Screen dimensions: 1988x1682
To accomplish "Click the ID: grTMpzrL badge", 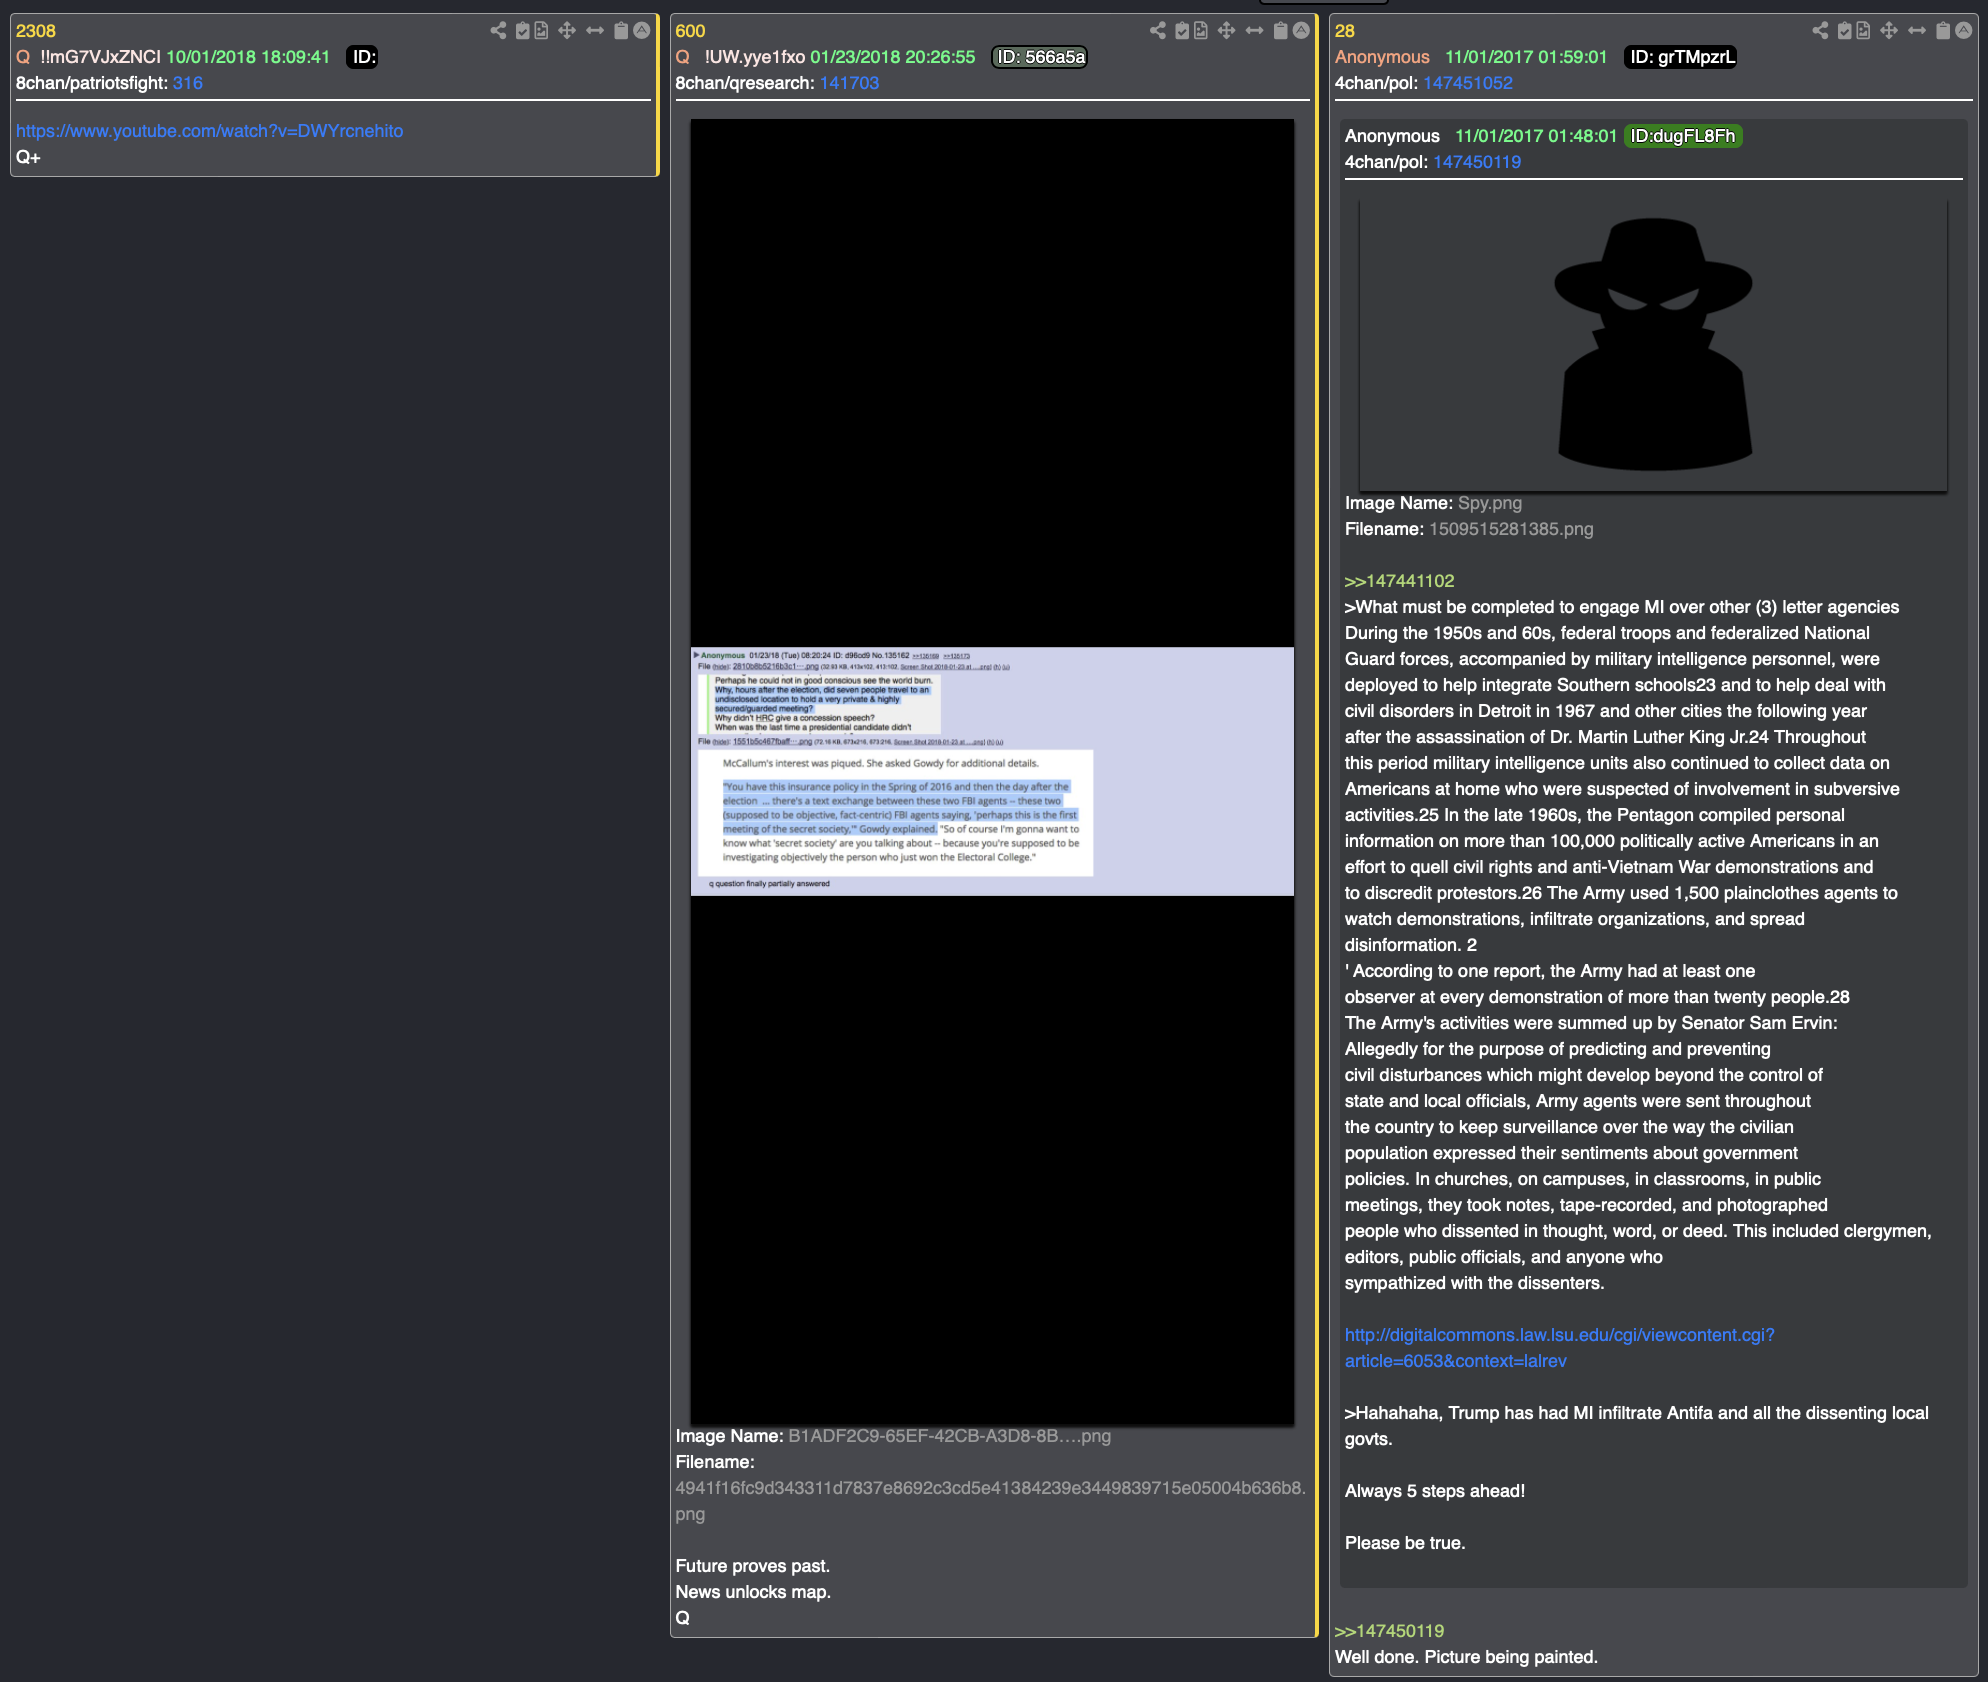I will pos(1682,57).
